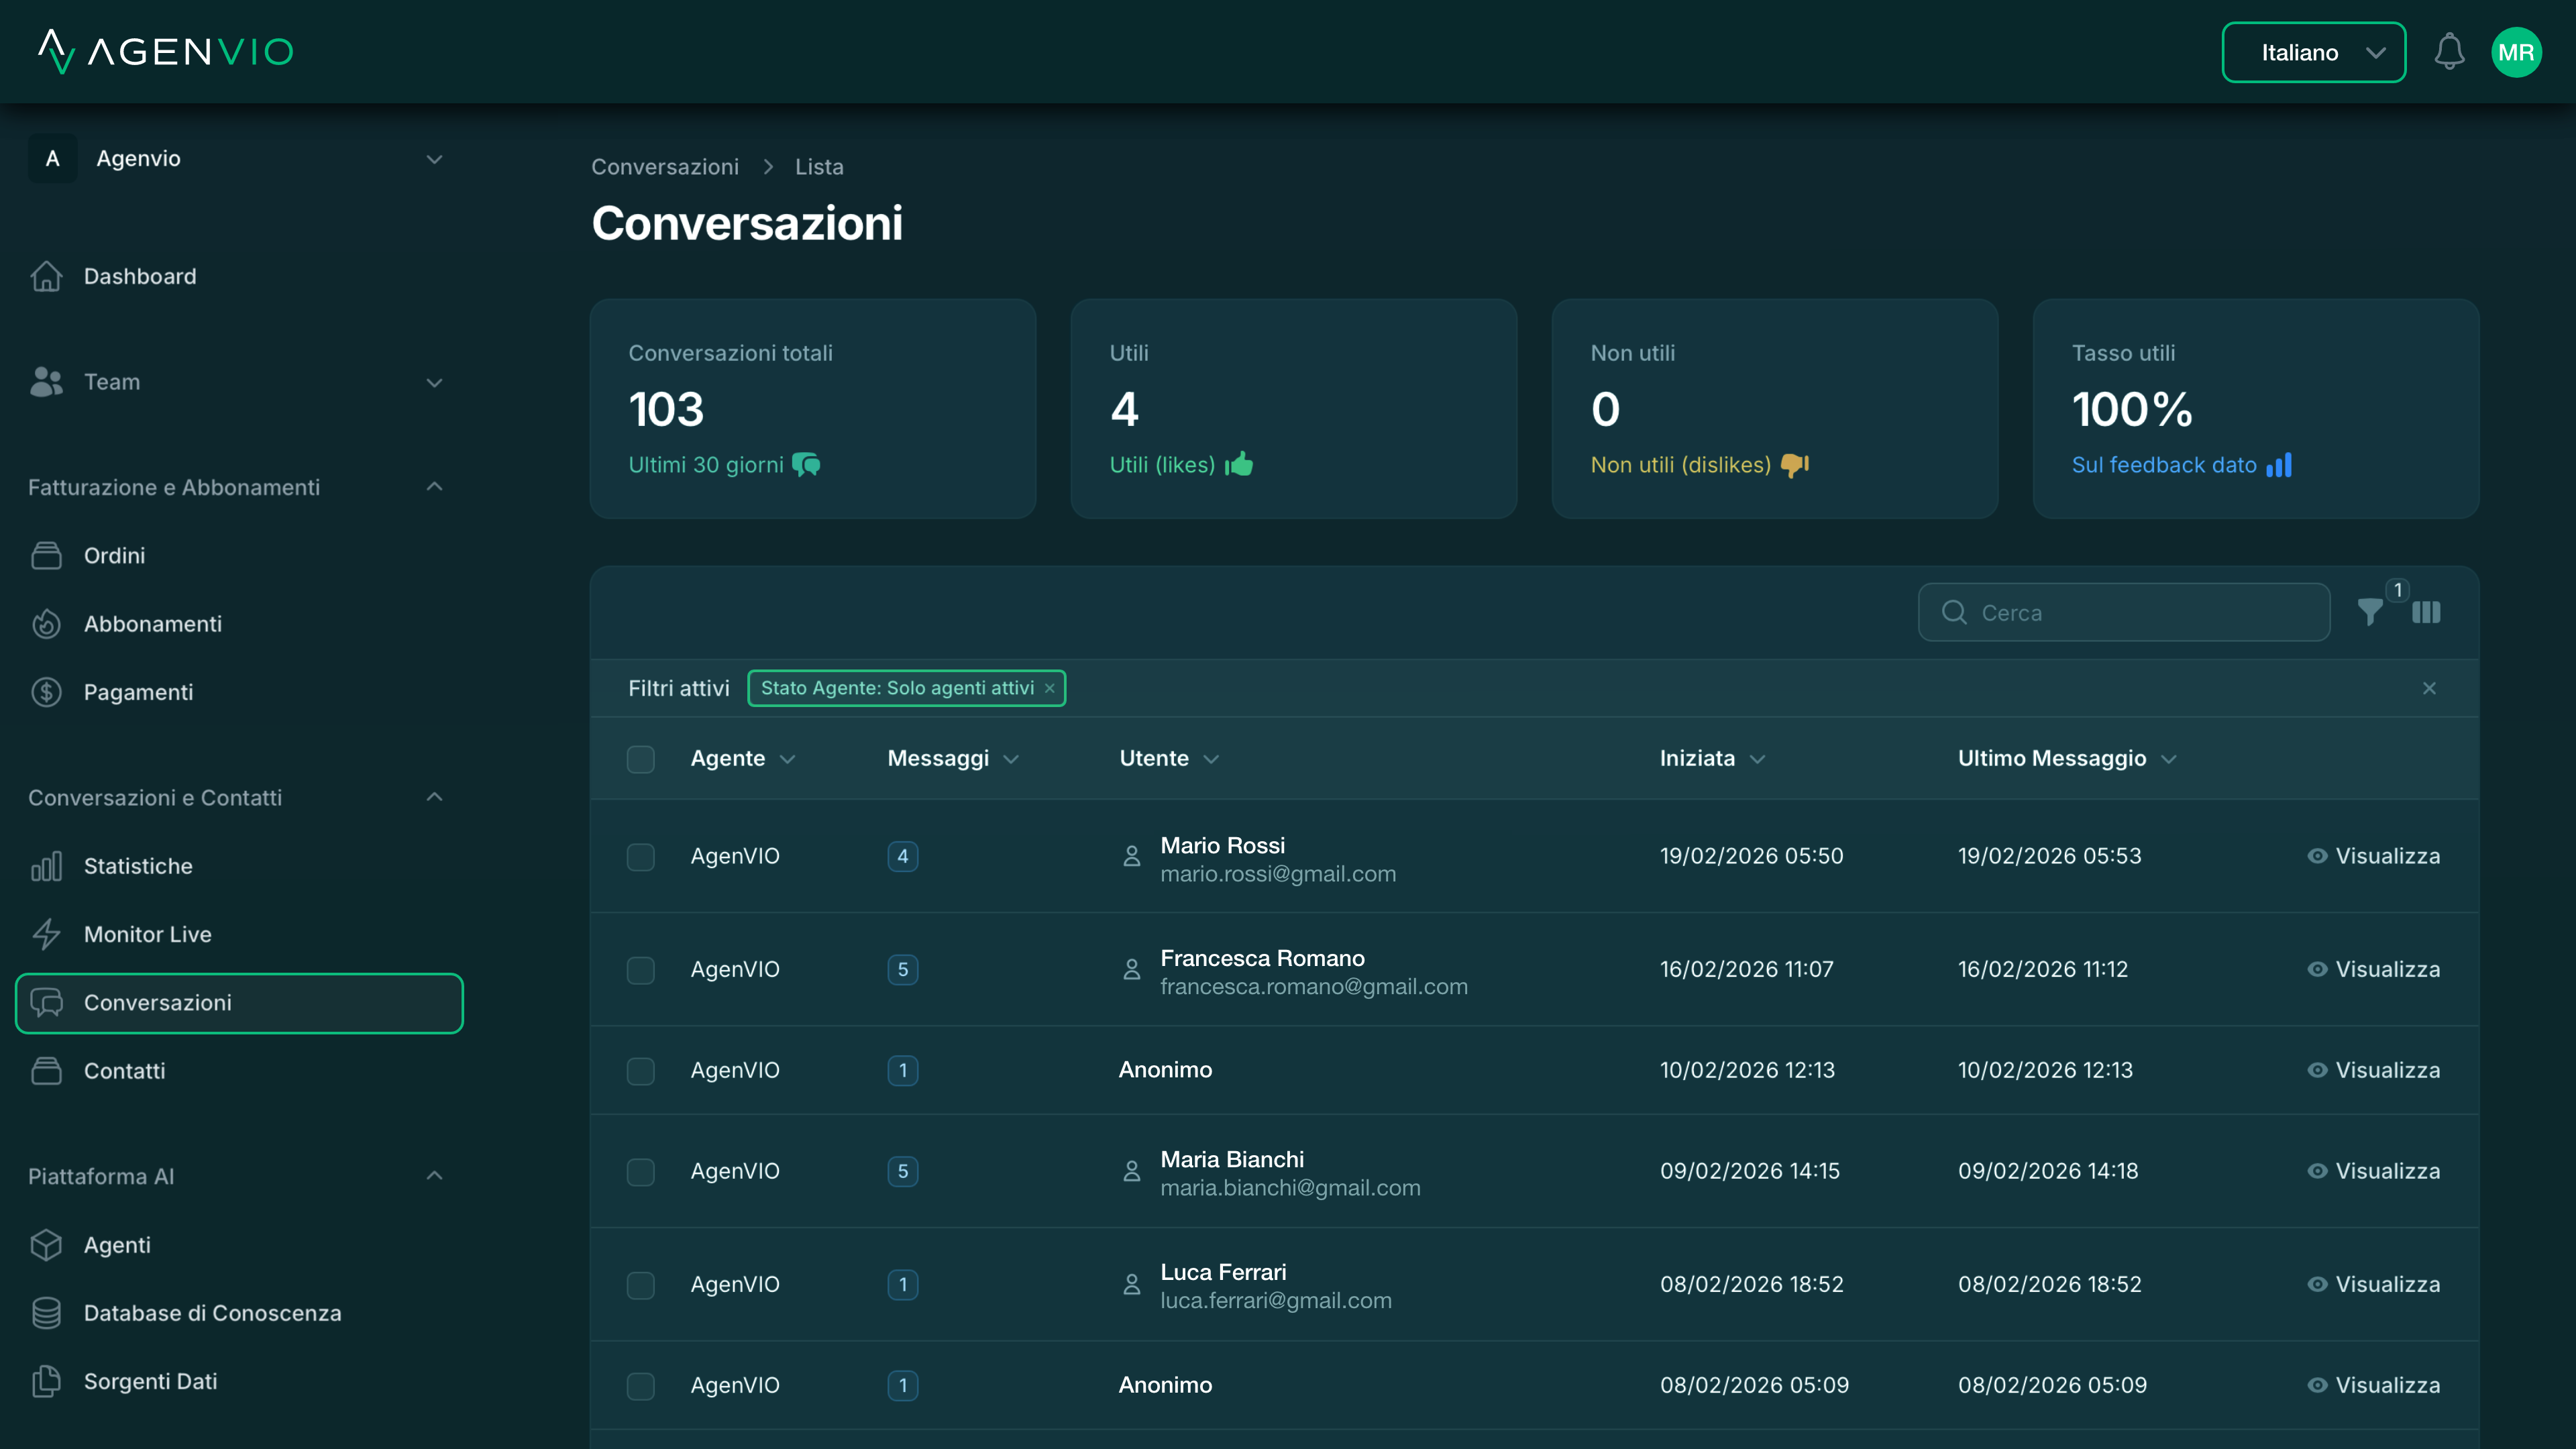Image resolution: width=2576 pixels, height=1449 pixels.
Task: Tick the checkbox on Luca Ferrari's row
Action: click(641, 1285)
